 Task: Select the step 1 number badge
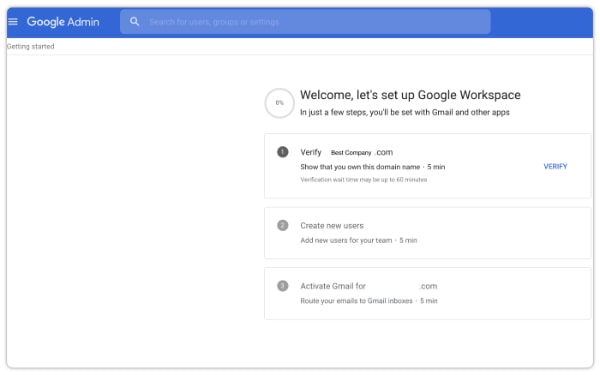point(282,152)
